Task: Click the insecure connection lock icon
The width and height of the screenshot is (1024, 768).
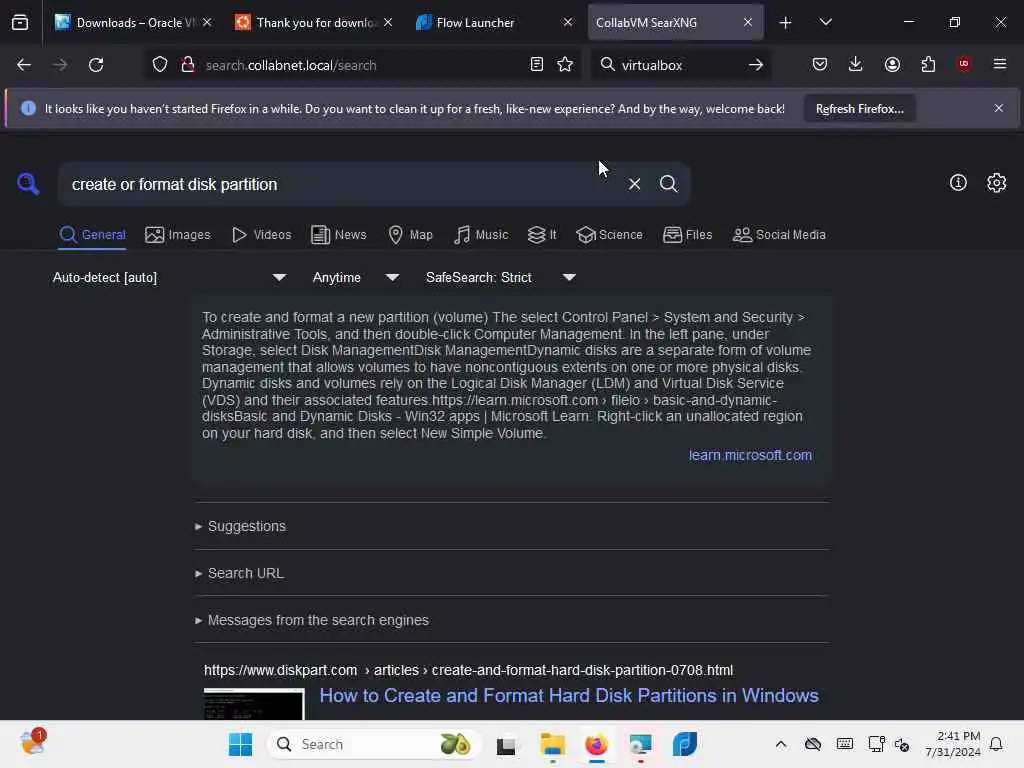Action: [188, 65]
